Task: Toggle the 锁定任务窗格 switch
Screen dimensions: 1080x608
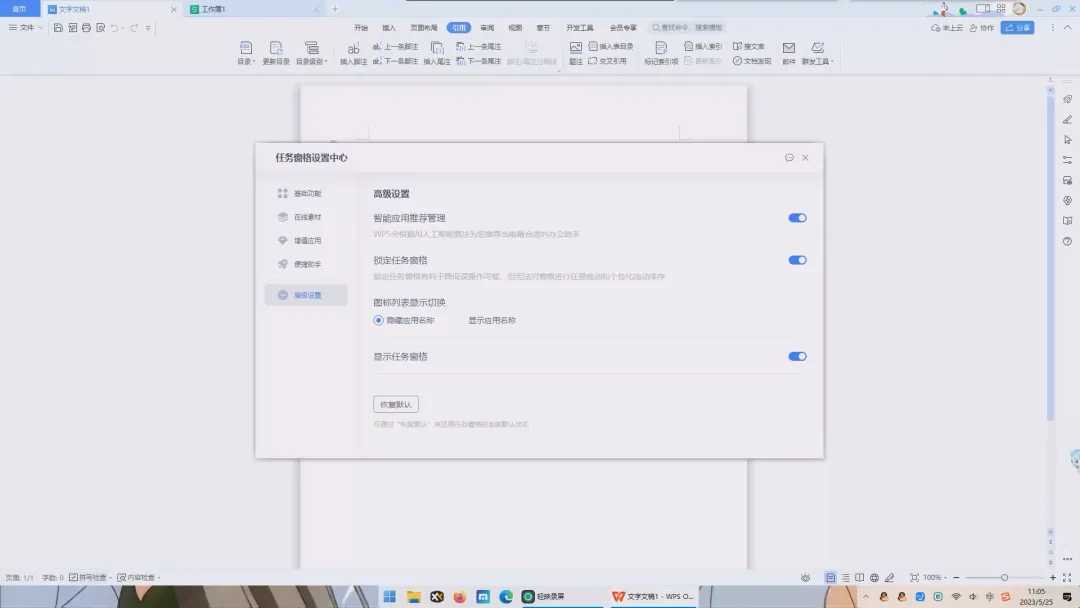Action: (797, 260)
